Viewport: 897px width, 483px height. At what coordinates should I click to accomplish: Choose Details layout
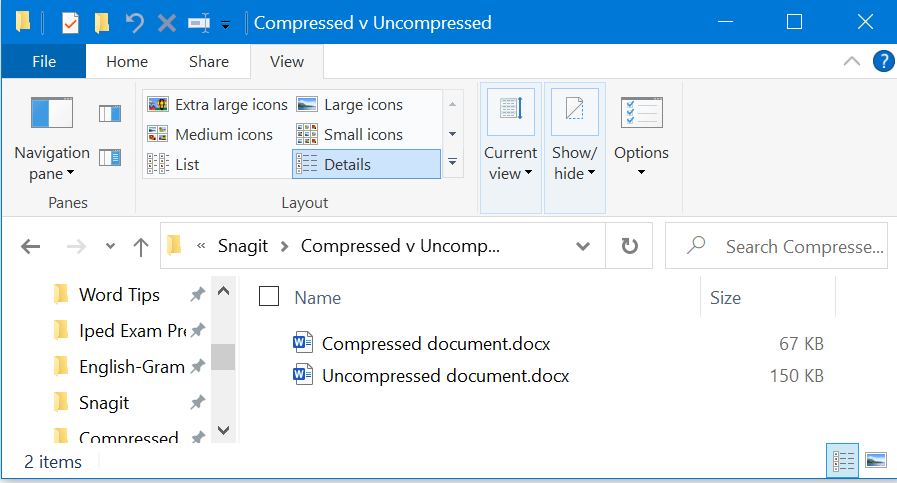(366, 164)
